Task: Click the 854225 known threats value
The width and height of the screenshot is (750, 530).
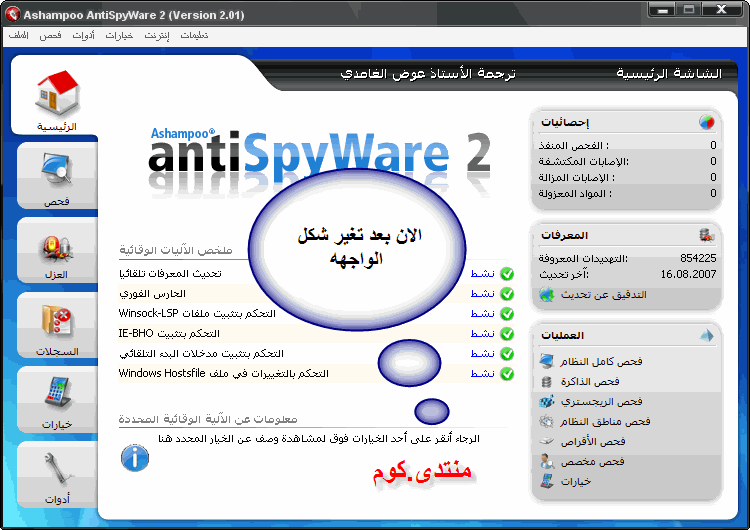Action: coord(698,258)
